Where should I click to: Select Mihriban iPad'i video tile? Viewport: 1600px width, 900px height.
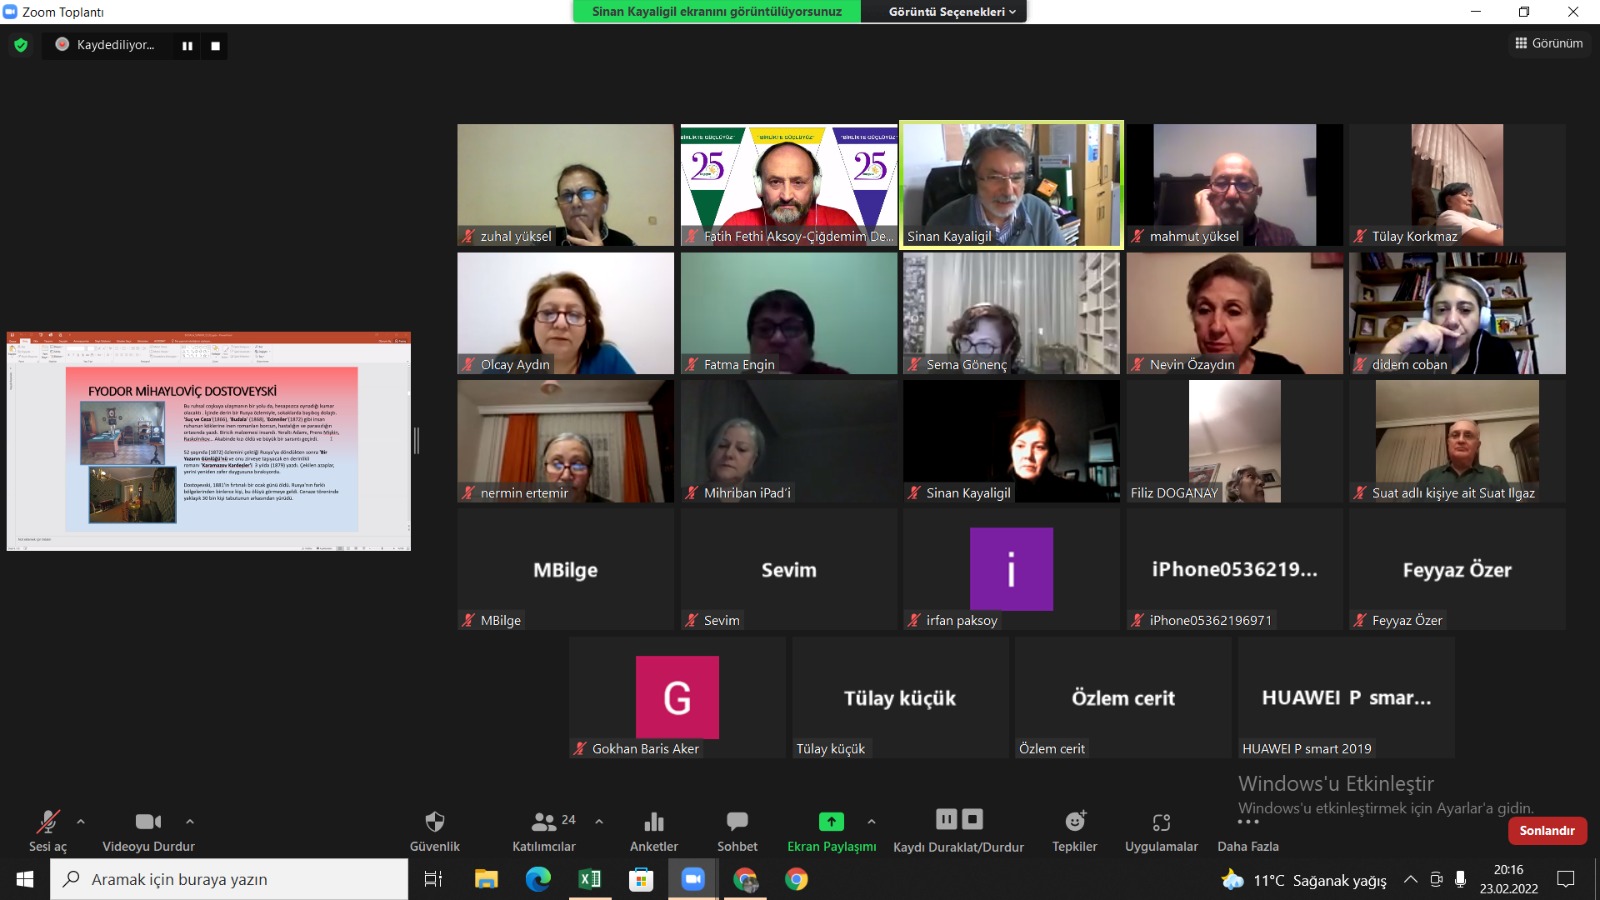click(789, 441)
